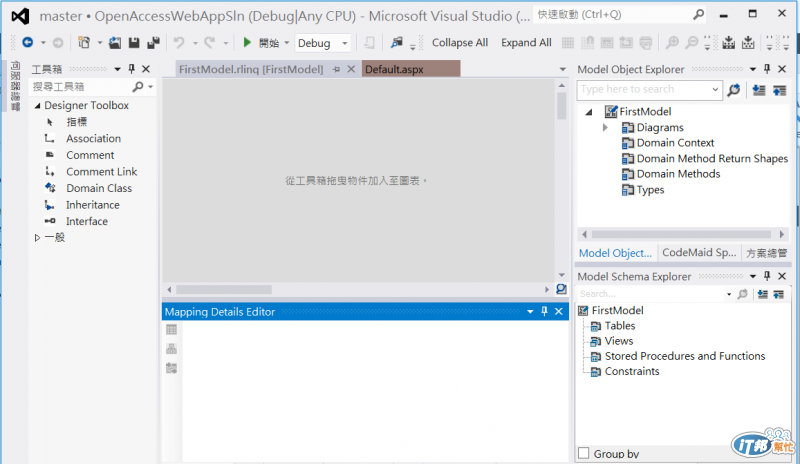Collapse the FirstModel node in Model Object Explorer
Viewport: 800px width, 464px height.
point(589,112)
